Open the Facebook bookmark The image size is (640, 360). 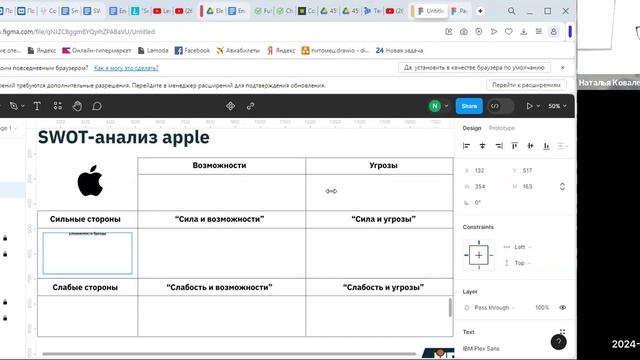(192, 51)
